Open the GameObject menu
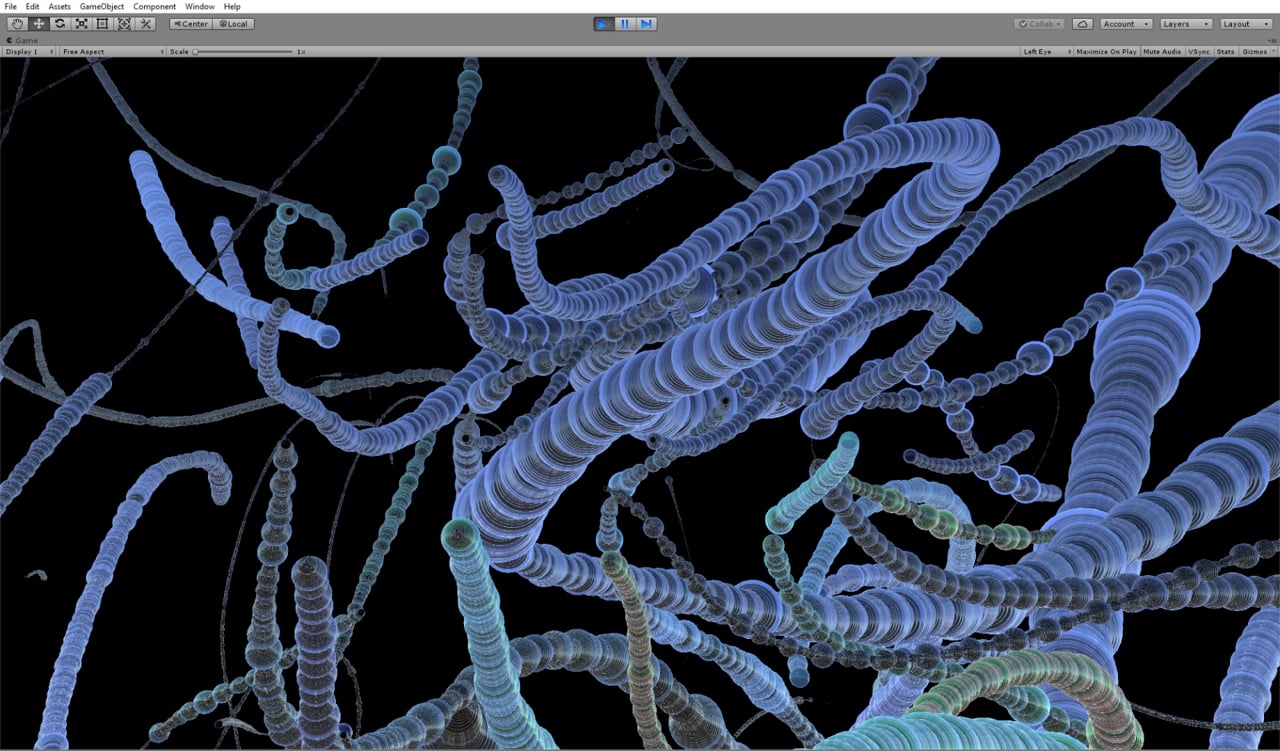 pos(102,6)
